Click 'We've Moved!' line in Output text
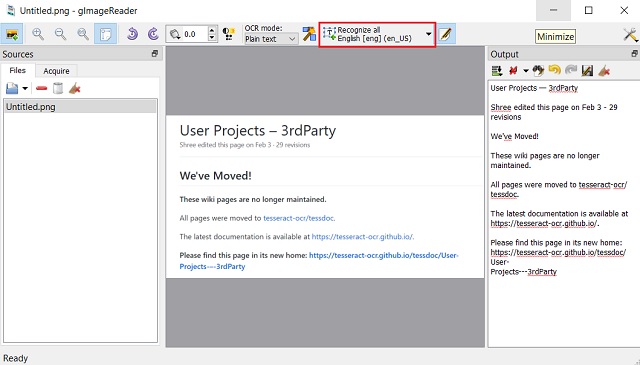 point(514,136)
